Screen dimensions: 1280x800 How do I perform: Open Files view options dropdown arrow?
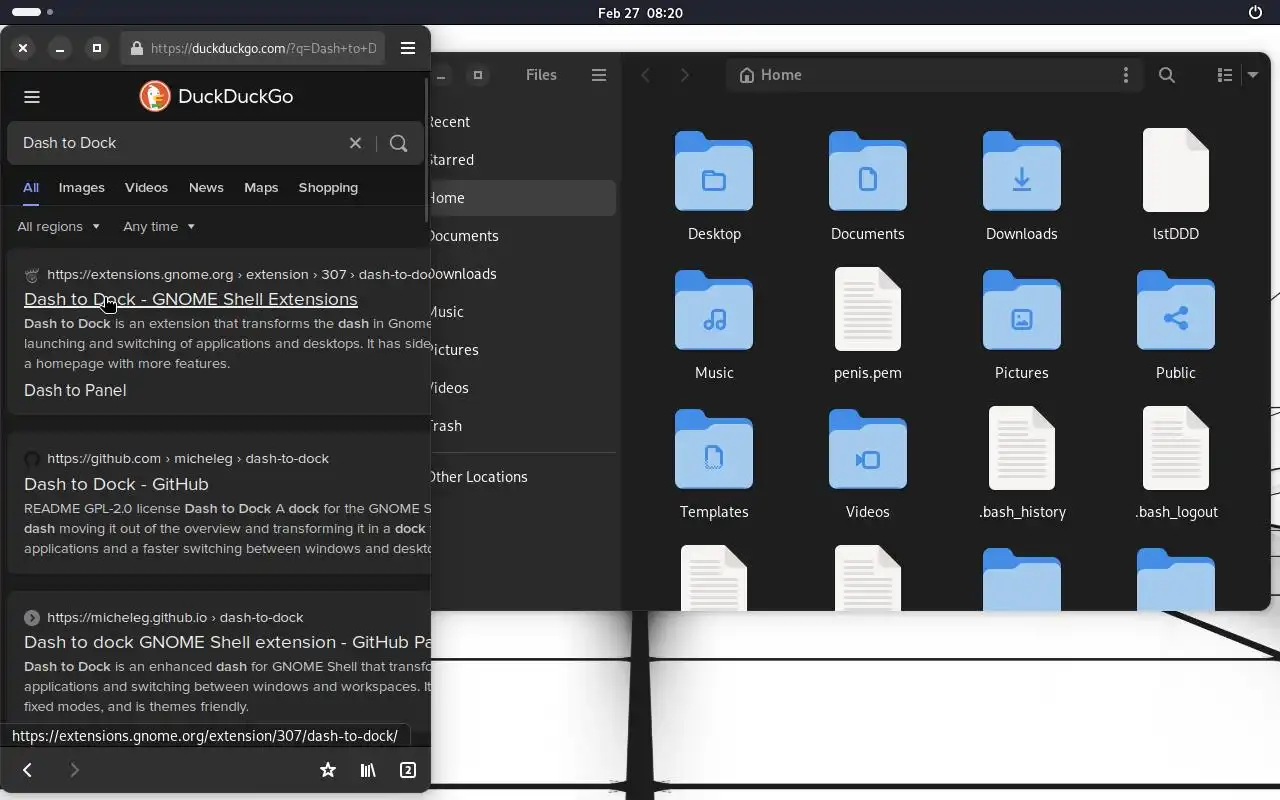pyautogui.click(x=1252, y=75)
